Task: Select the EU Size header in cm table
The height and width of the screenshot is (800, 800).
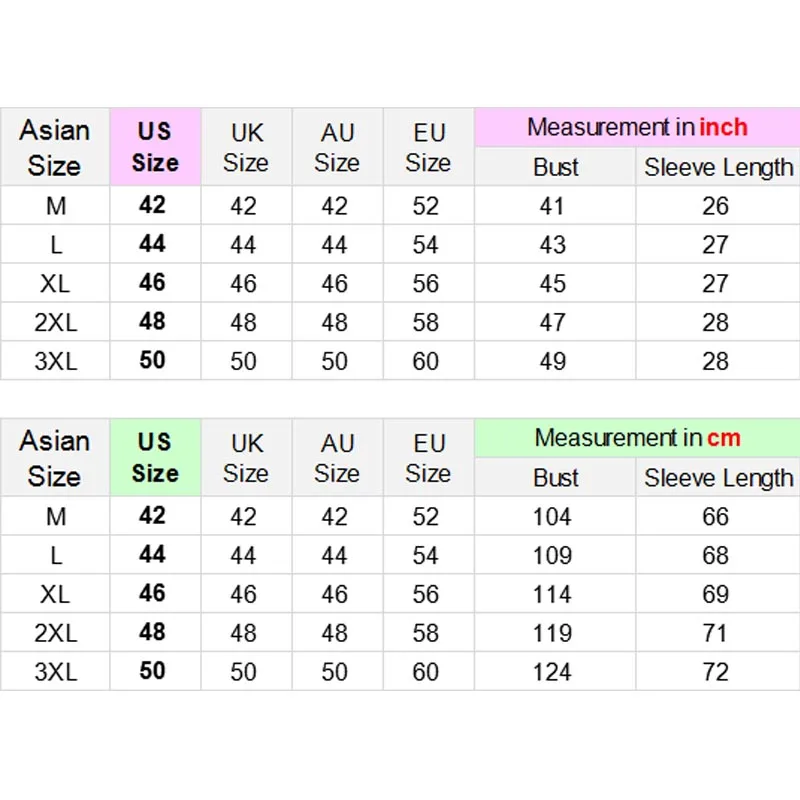Action: [x=428, y=457]
